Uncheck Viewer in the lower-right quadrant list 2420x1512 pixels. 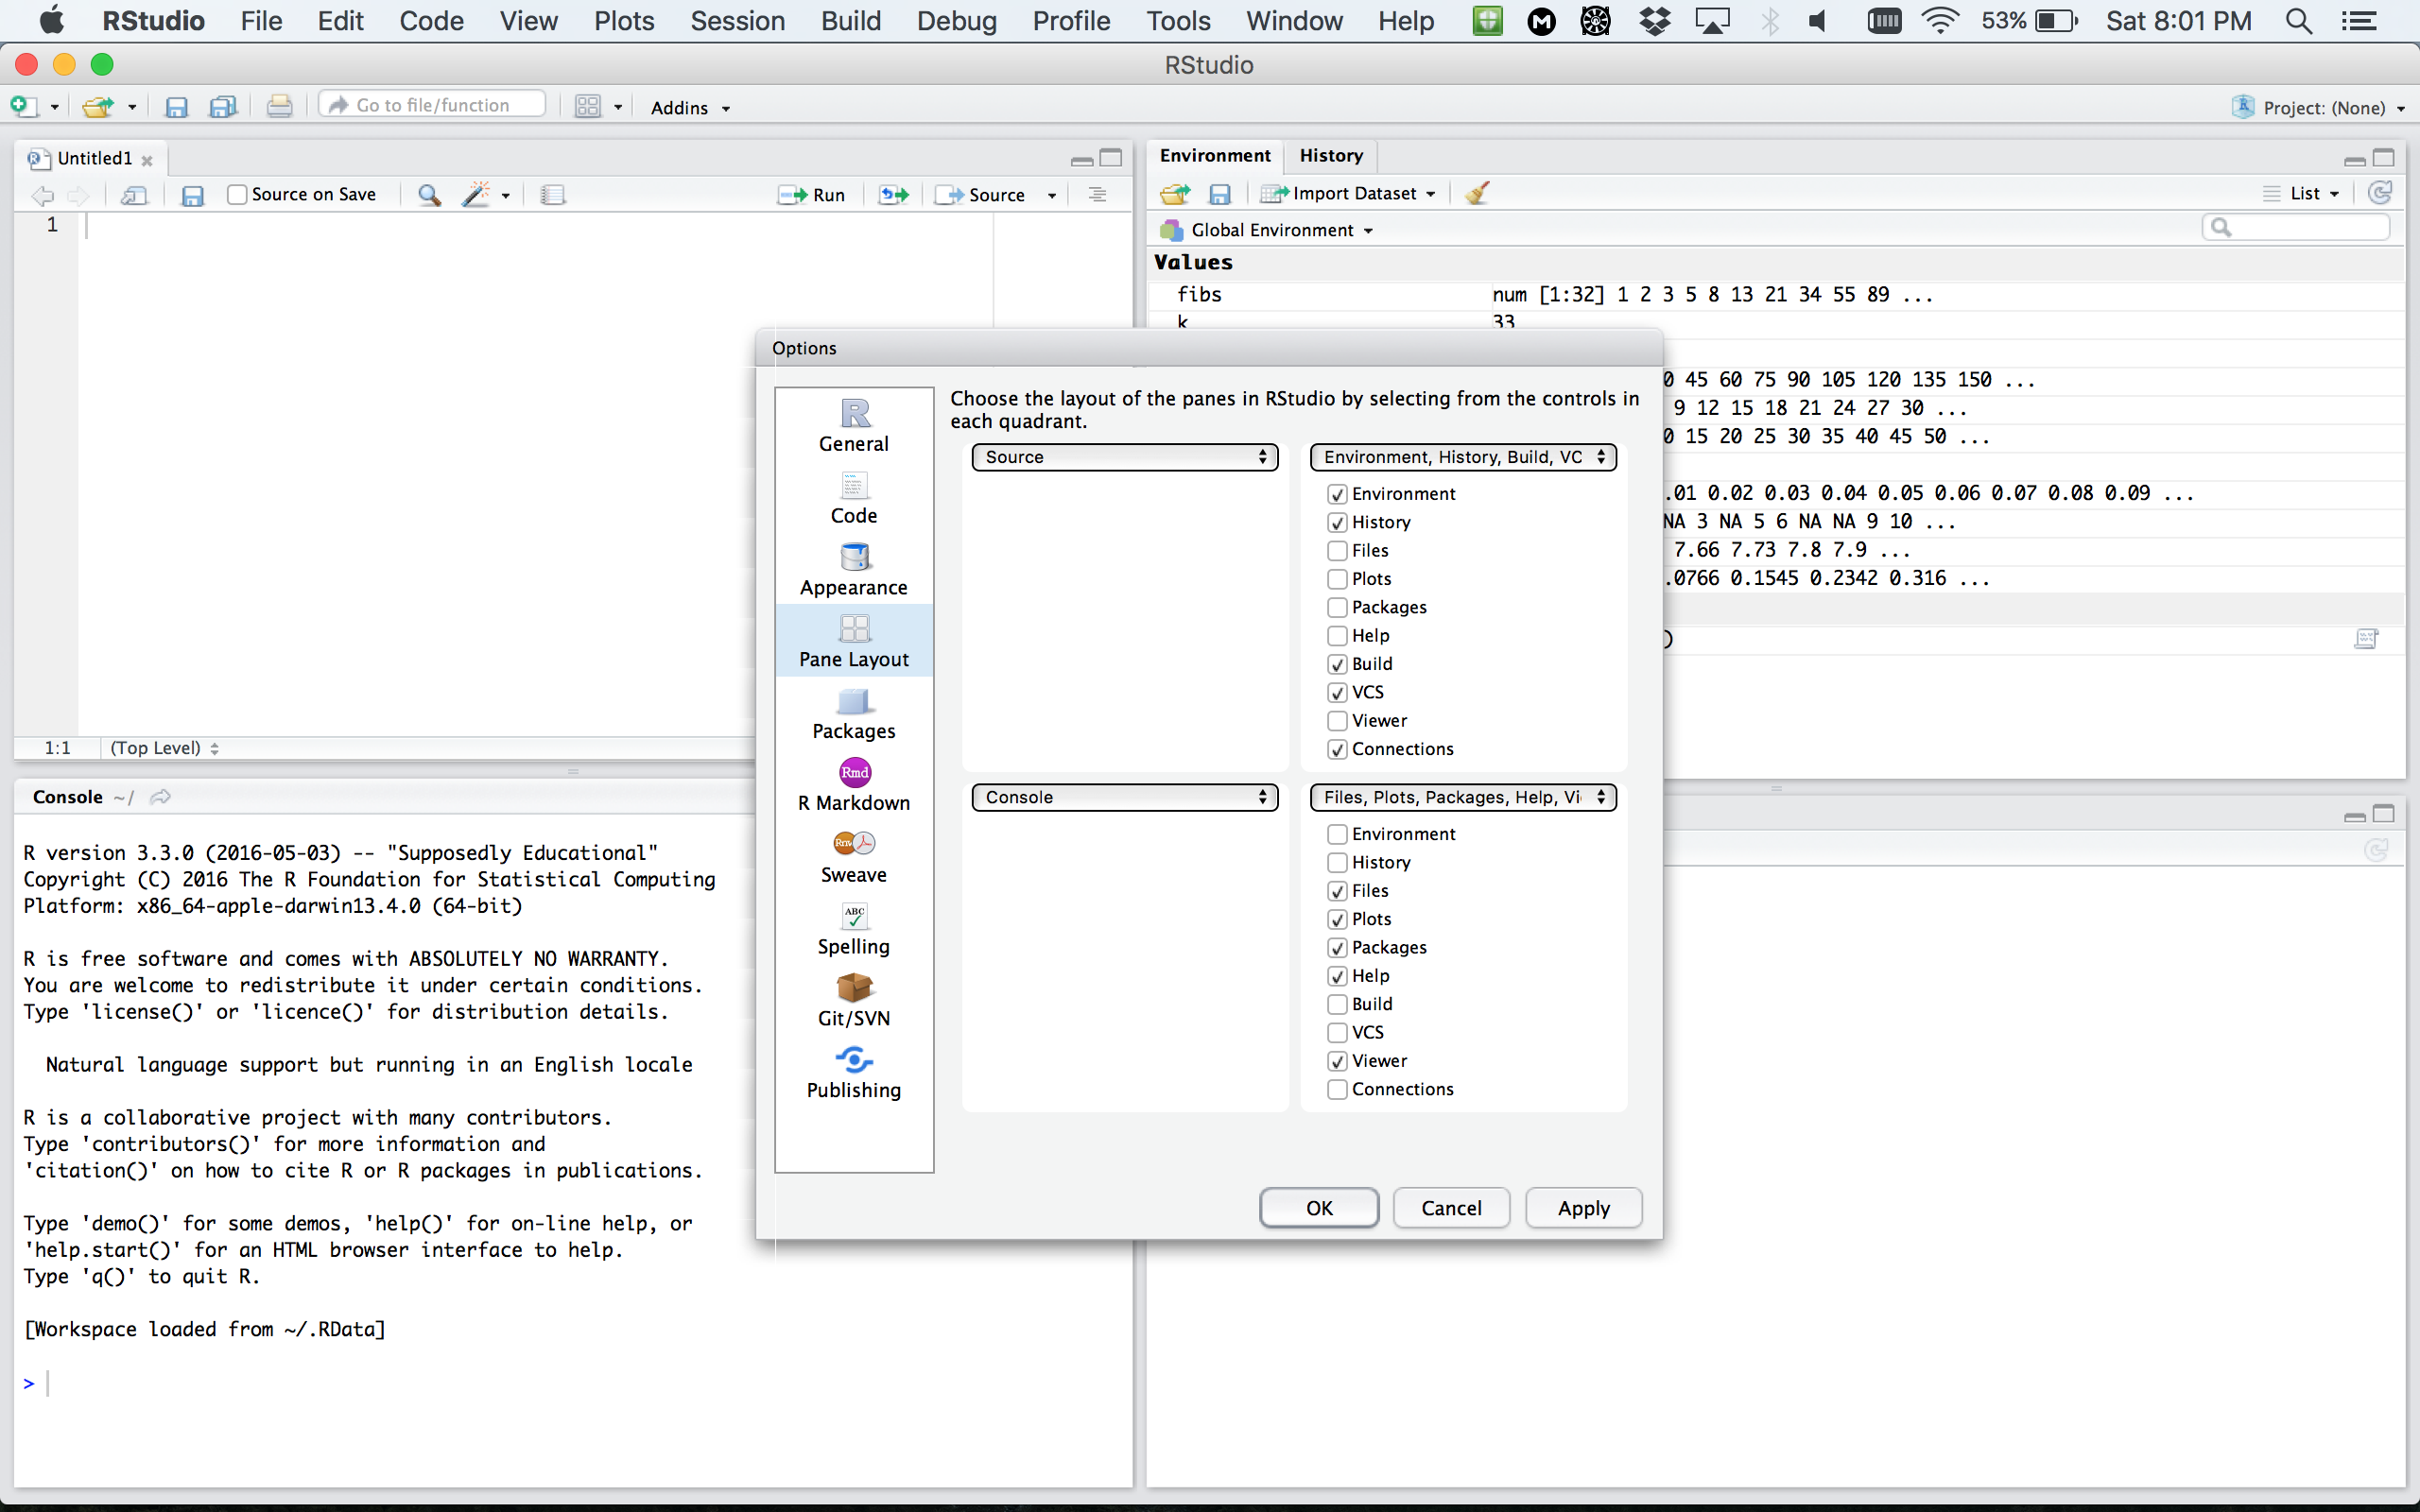[1337, 1061]
